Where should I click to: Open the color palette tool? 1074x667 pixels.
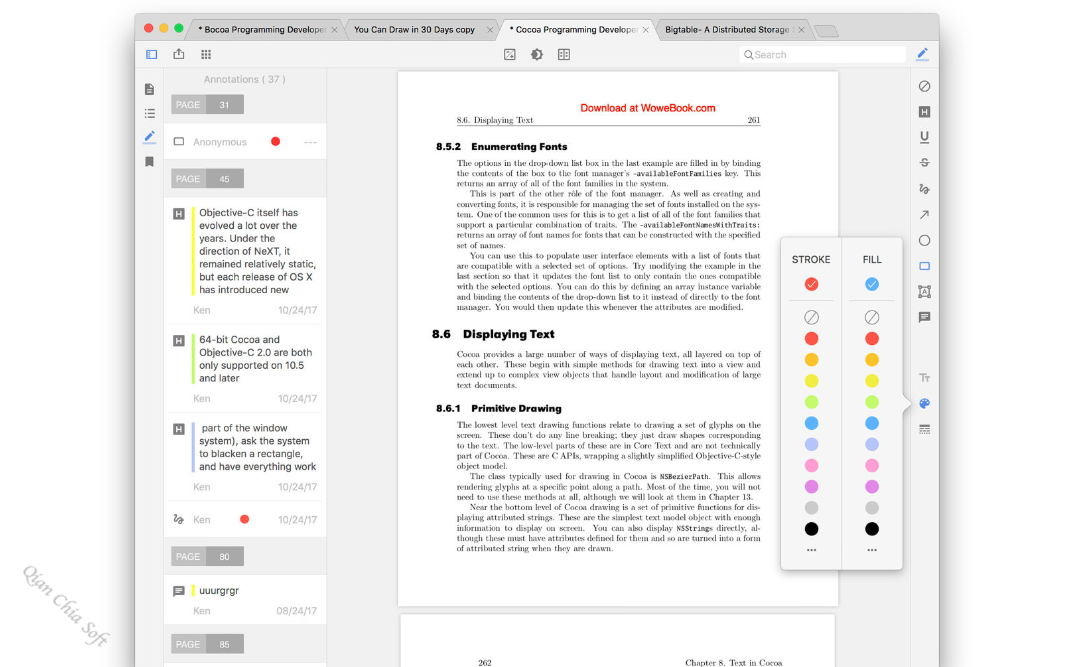(924, 403)
